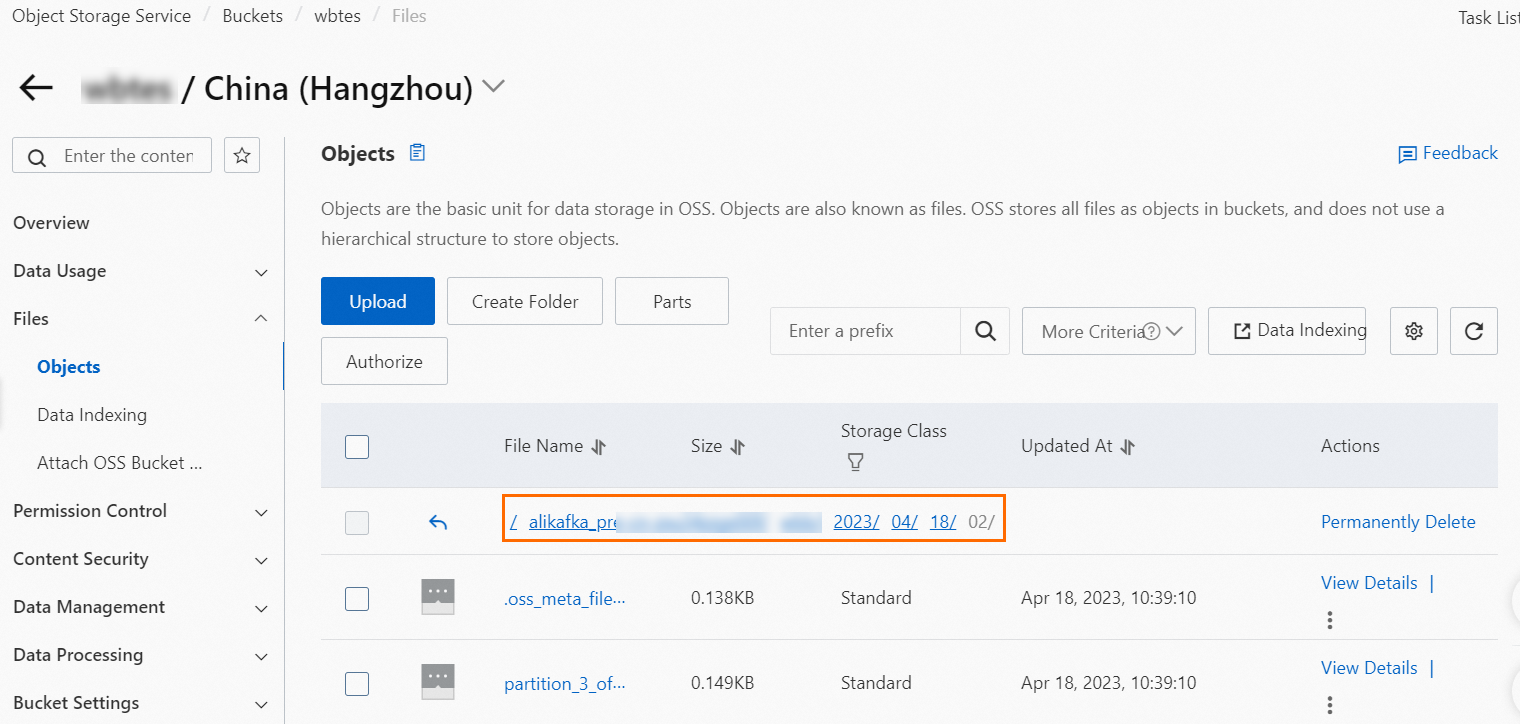
Task: Open the Parts button
Action: (x=672, y=301)
